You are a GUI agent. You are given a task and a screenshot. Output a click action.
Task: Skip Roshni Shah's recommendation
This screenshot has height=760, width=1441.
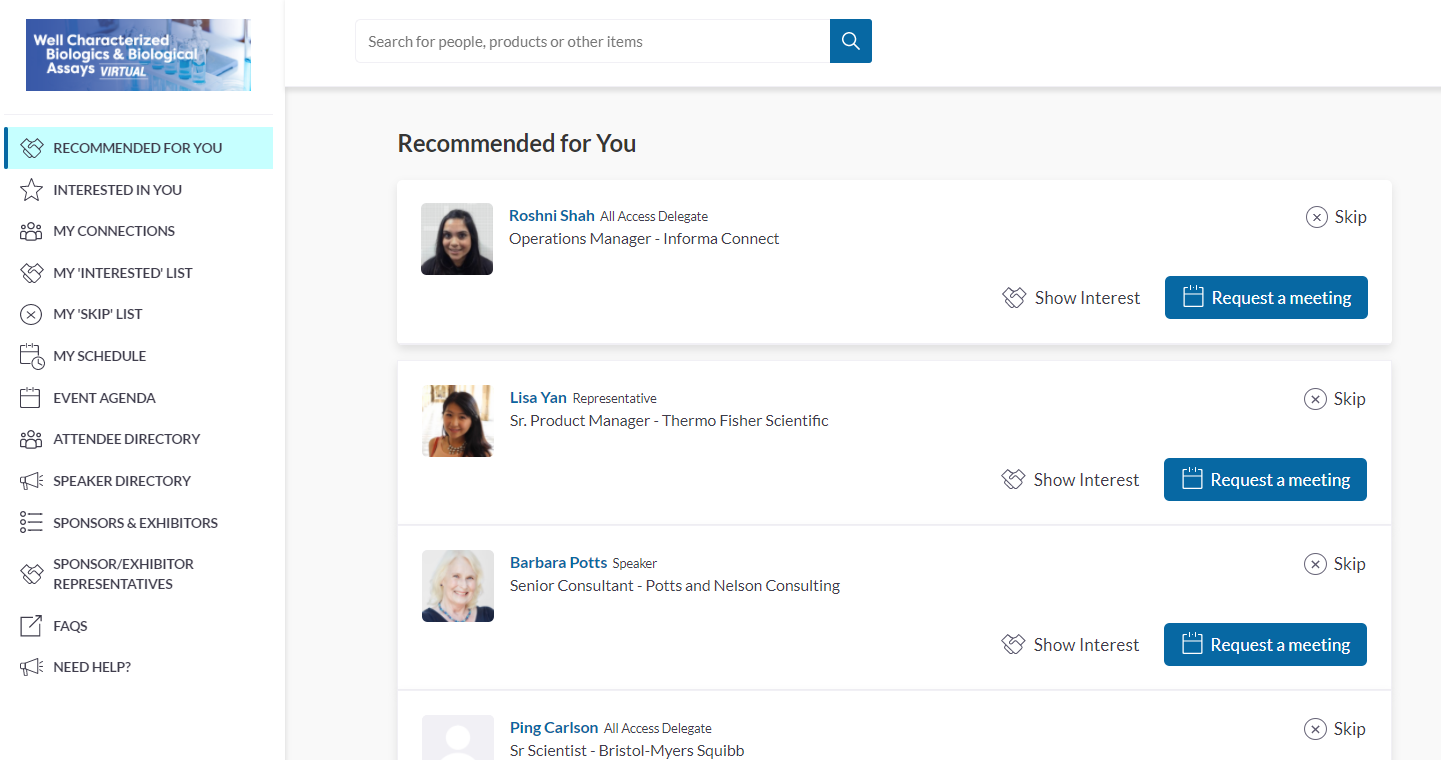click(1336, 217)
